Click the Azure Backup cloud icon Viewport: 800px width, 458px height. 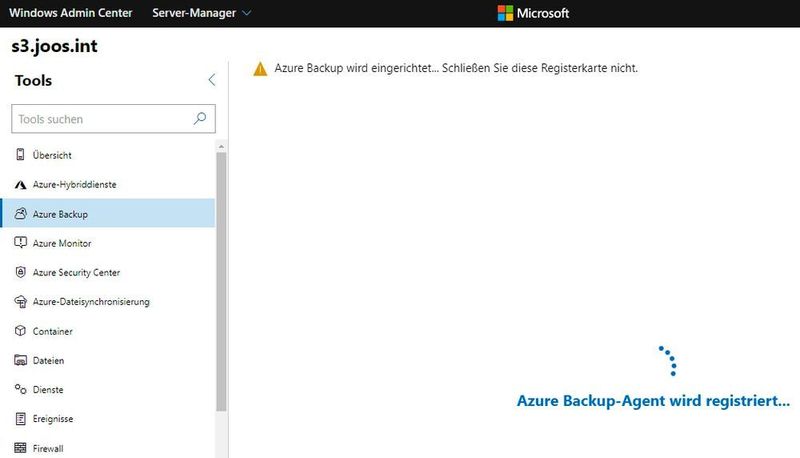point(20,214)
